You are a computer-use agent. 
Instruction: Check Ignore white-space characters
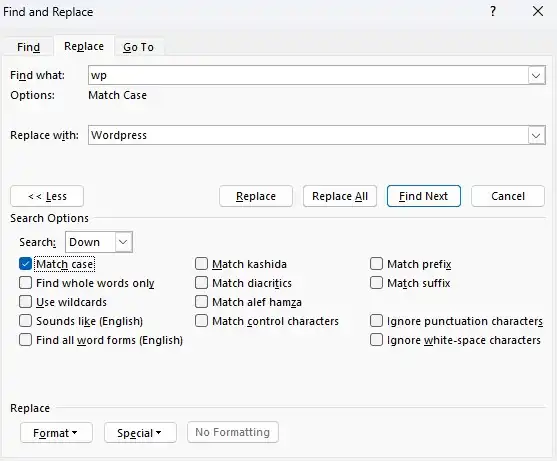click(376, 340)
